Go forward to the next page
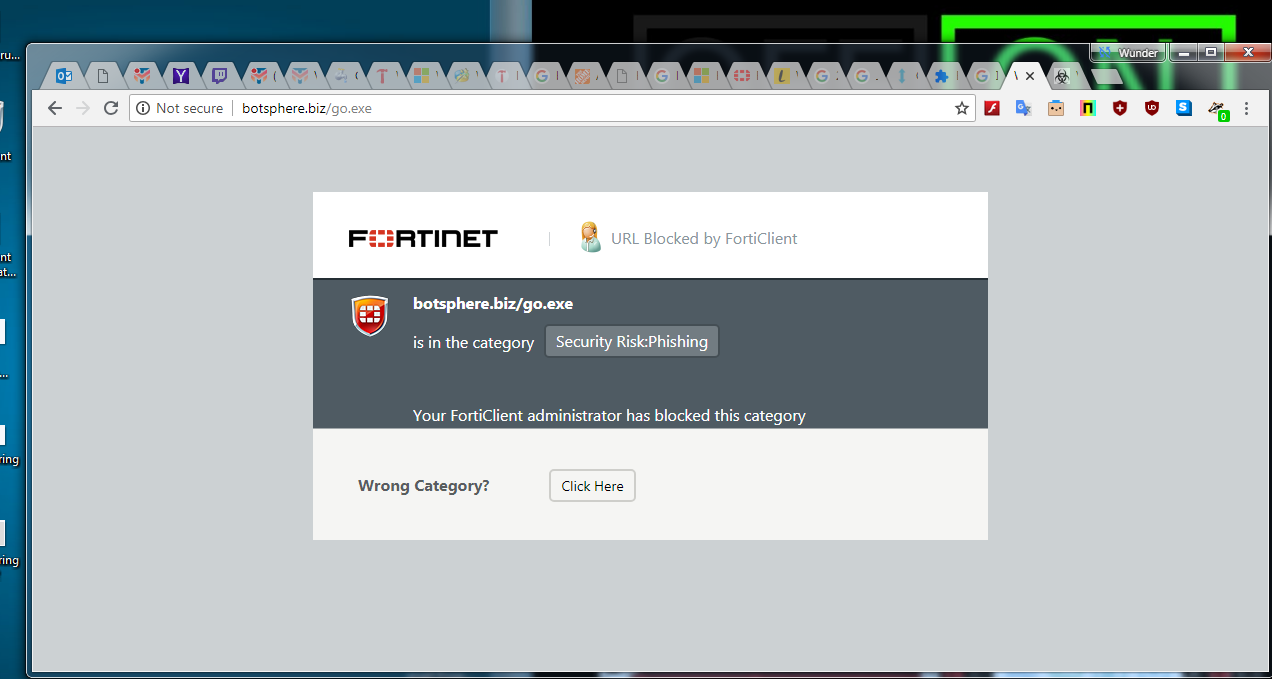The width and height of the screenshot is (1272, 679). click(x=83, y=108)
